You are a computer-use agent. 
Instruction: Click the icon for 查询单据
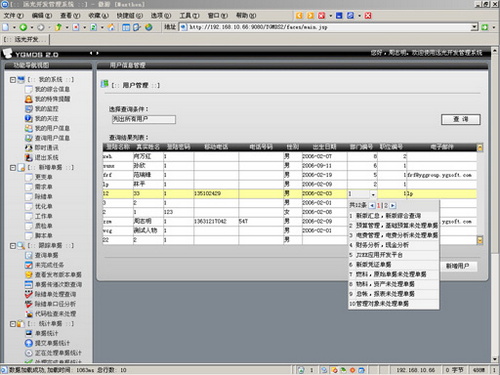pyautogui.click(x=29, y=255)
